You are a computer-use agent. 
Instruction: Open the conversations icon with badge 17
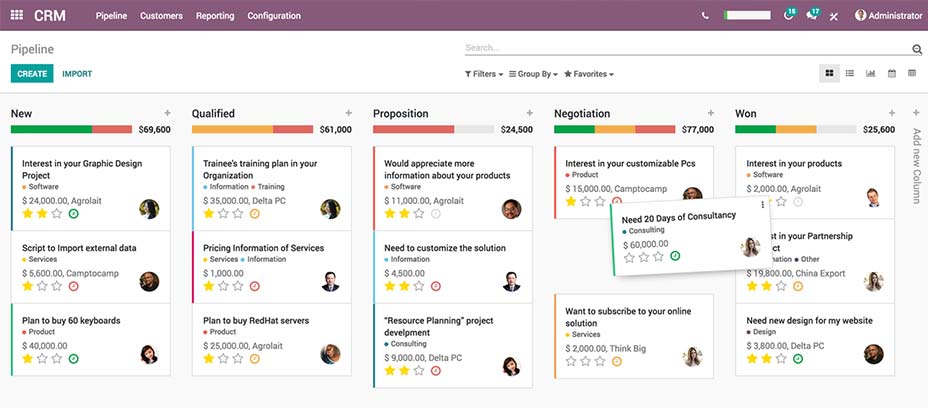coord(813,15)
